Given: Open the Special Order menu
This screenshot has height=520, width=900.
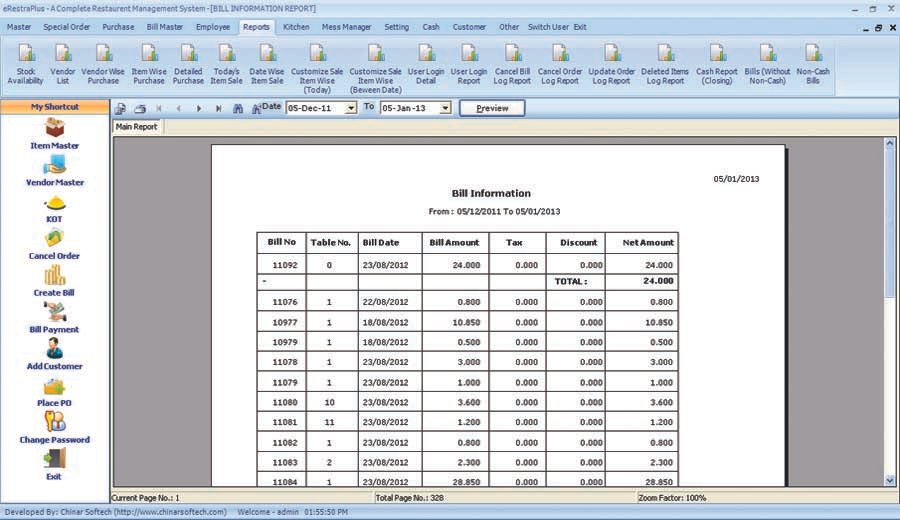Looking at the screenshot, I should (x=67, y=27).
